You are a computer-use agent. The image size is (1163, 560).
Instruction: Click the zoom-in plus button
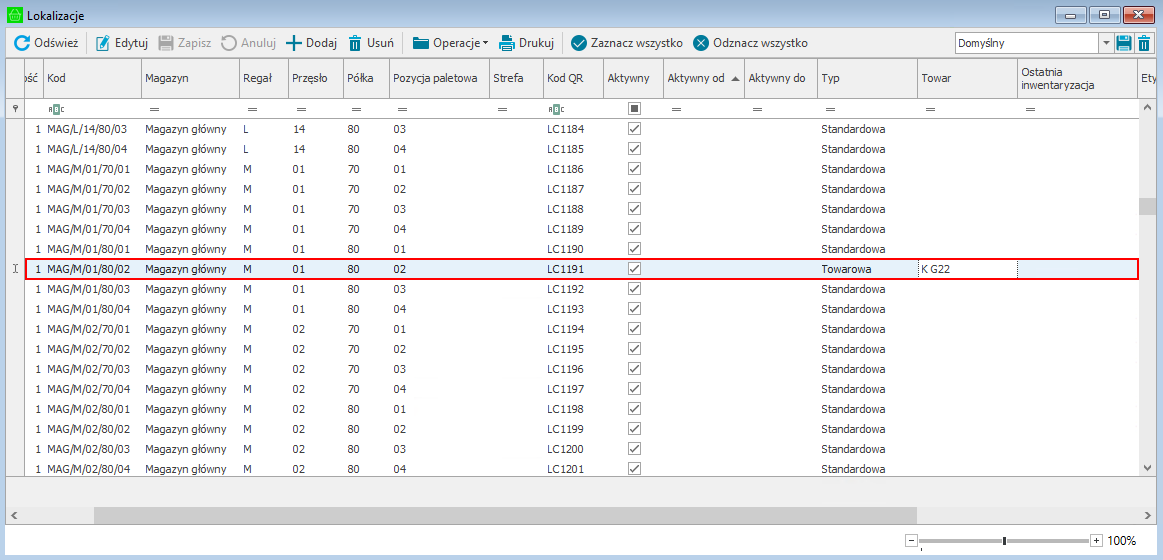pos(1096,540)
